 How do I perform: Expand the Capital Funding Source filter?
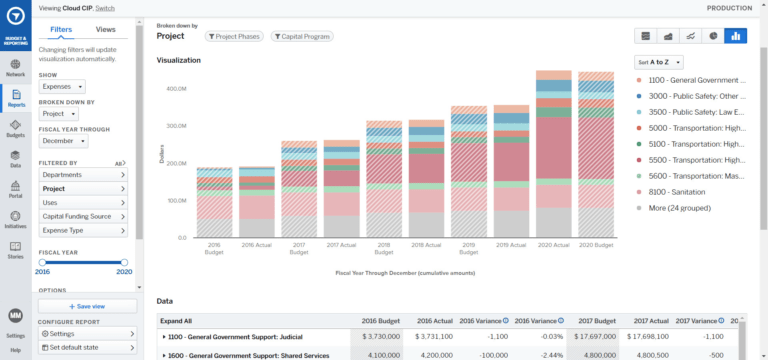tap(83, 216)
